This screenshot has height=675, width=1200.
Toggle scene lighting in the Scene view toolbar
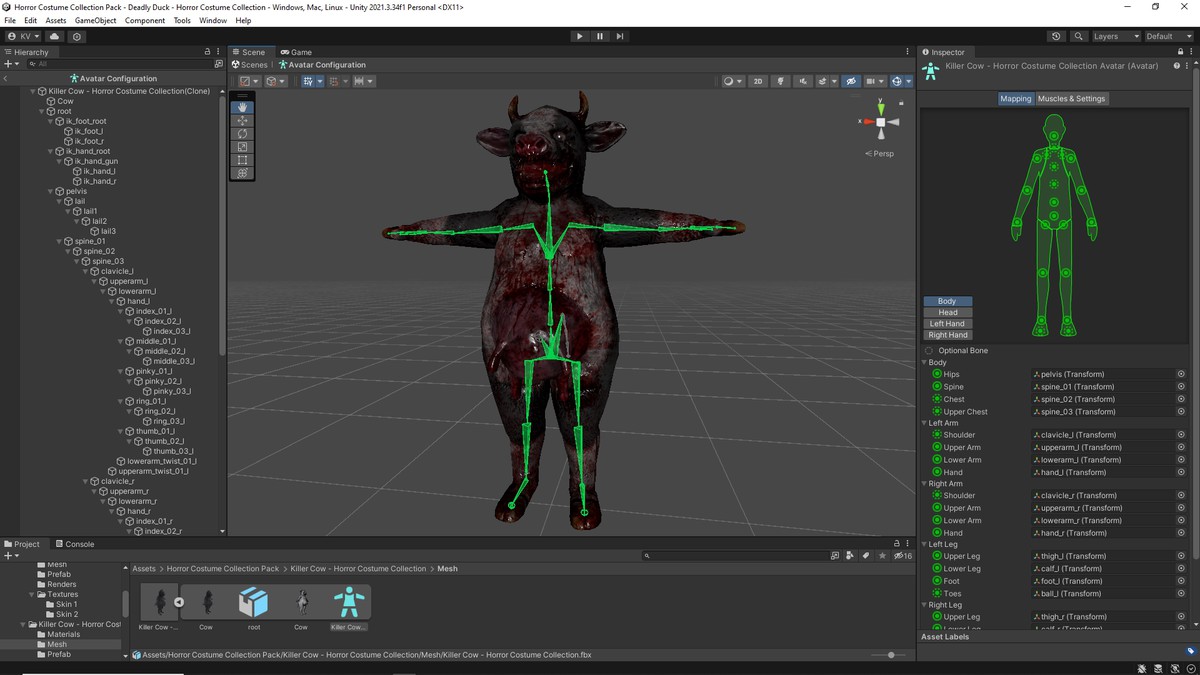pyautogui.click(x=781, y=81)
